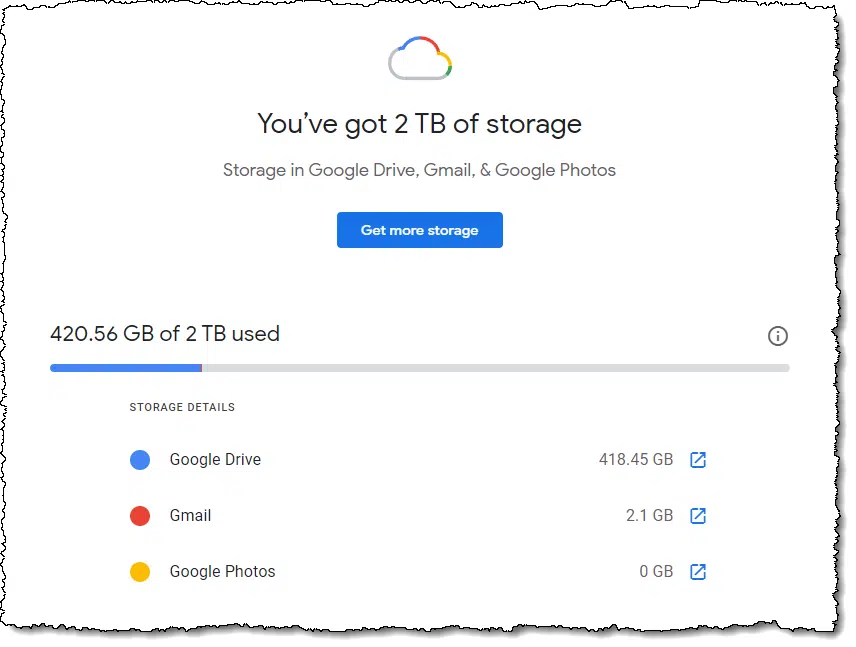Click the STORAGE DETAILS heading
The width and height of the screenshot is (856, 647).
tap(182, 407)
